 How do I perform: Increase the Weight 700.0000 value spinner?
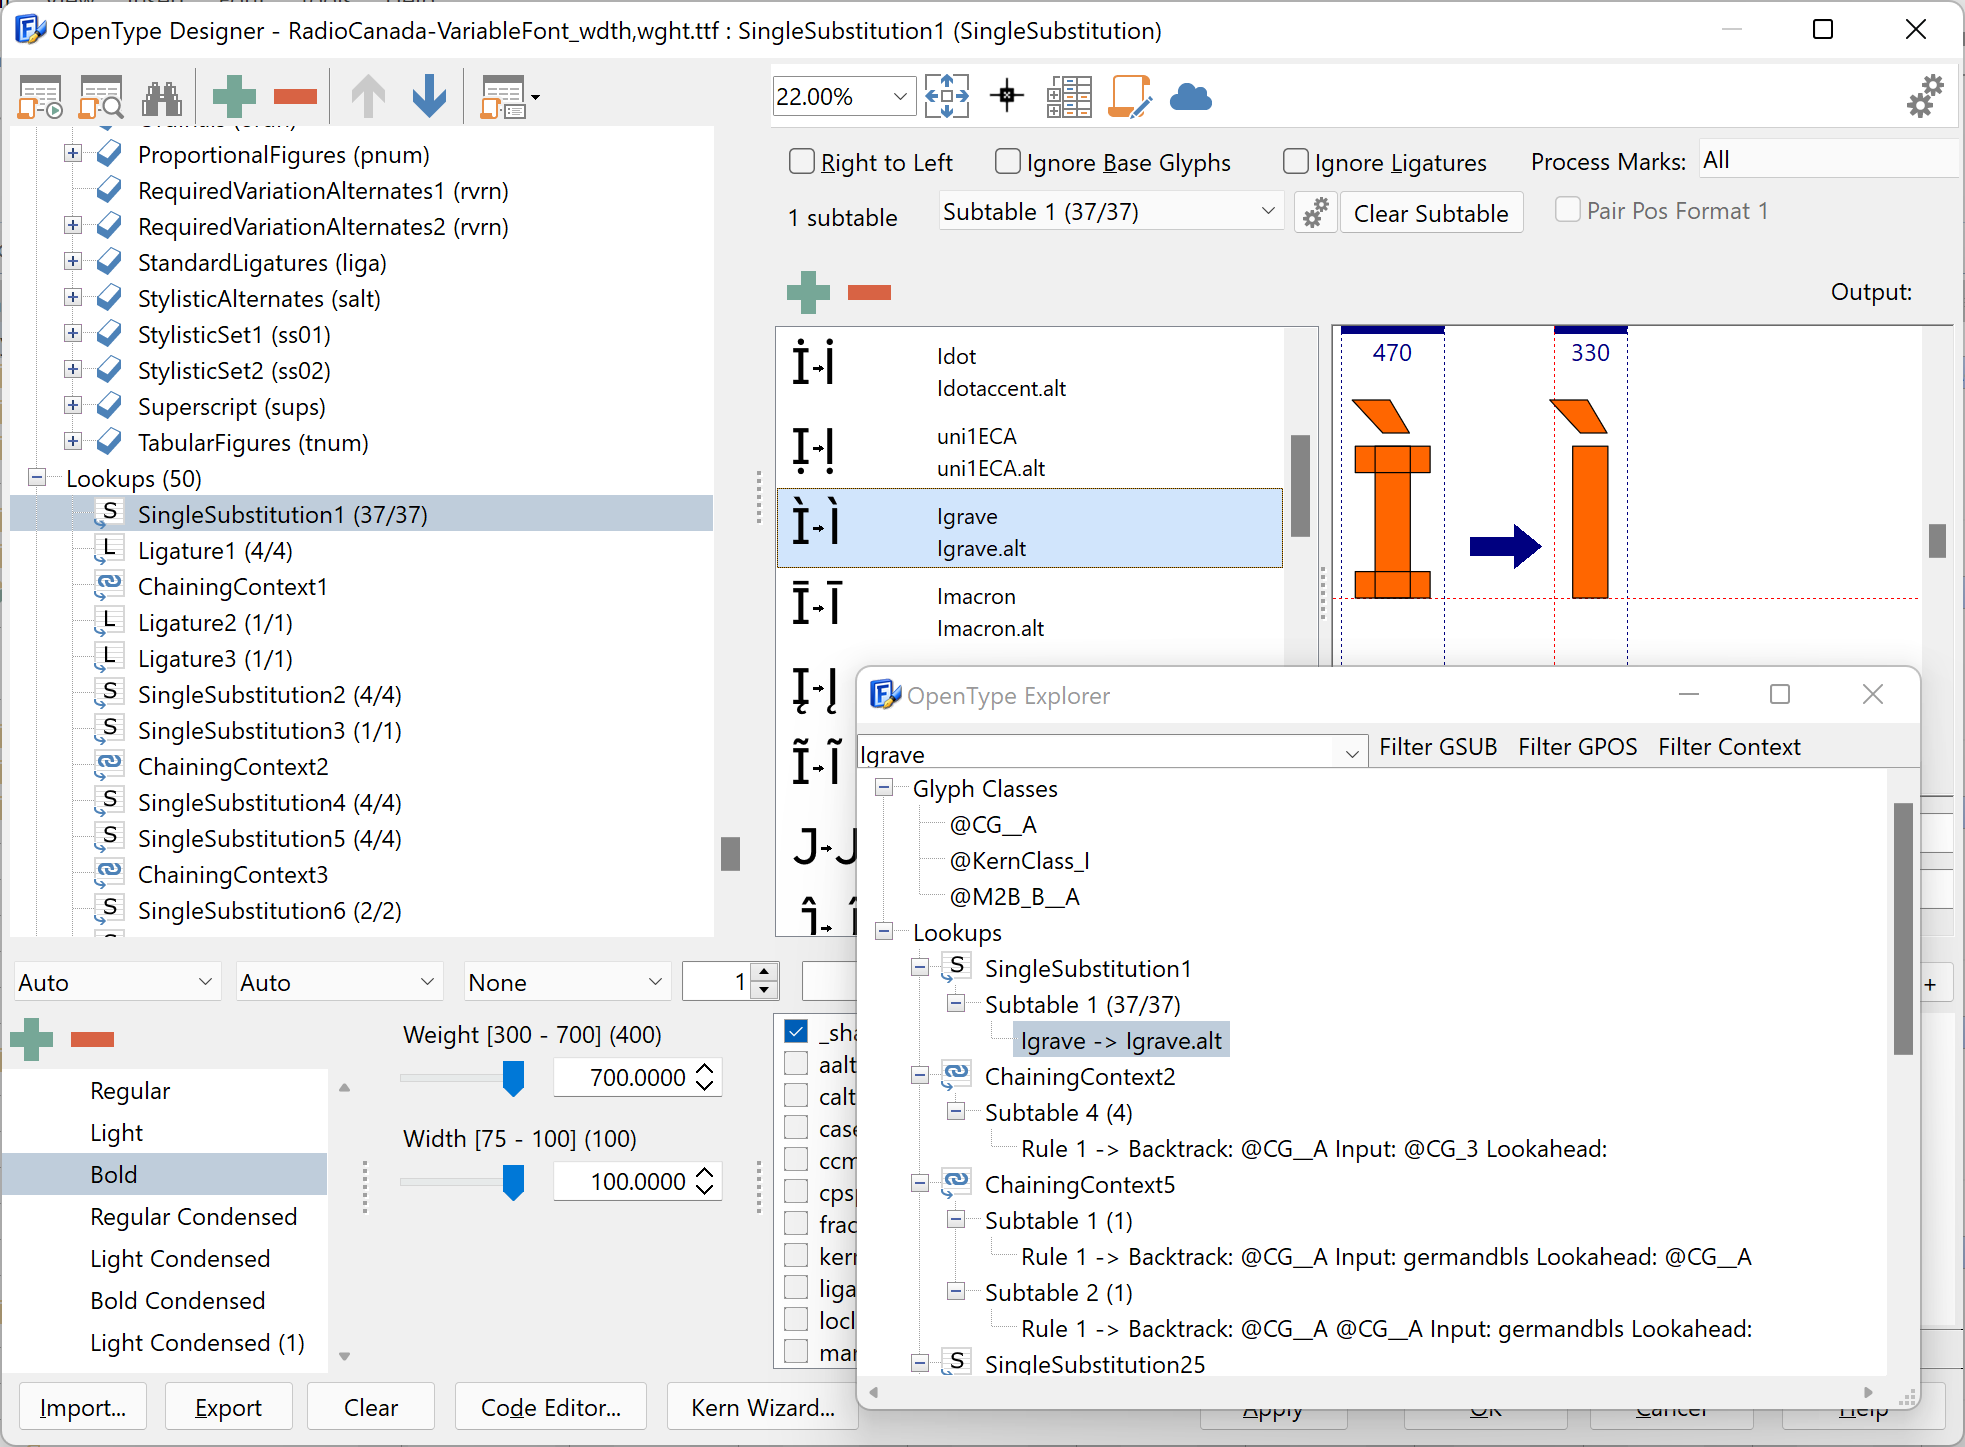705,1068
